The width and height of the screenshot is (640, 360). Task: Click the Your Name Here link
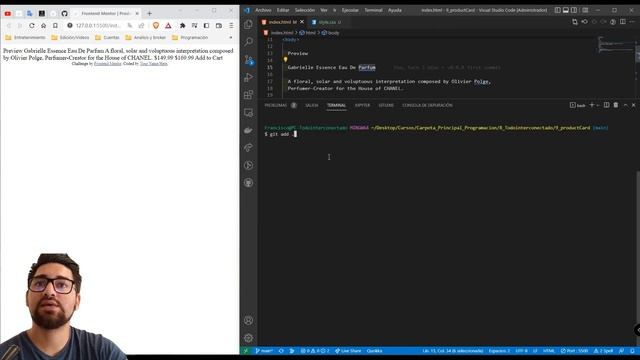pos(153,64)
